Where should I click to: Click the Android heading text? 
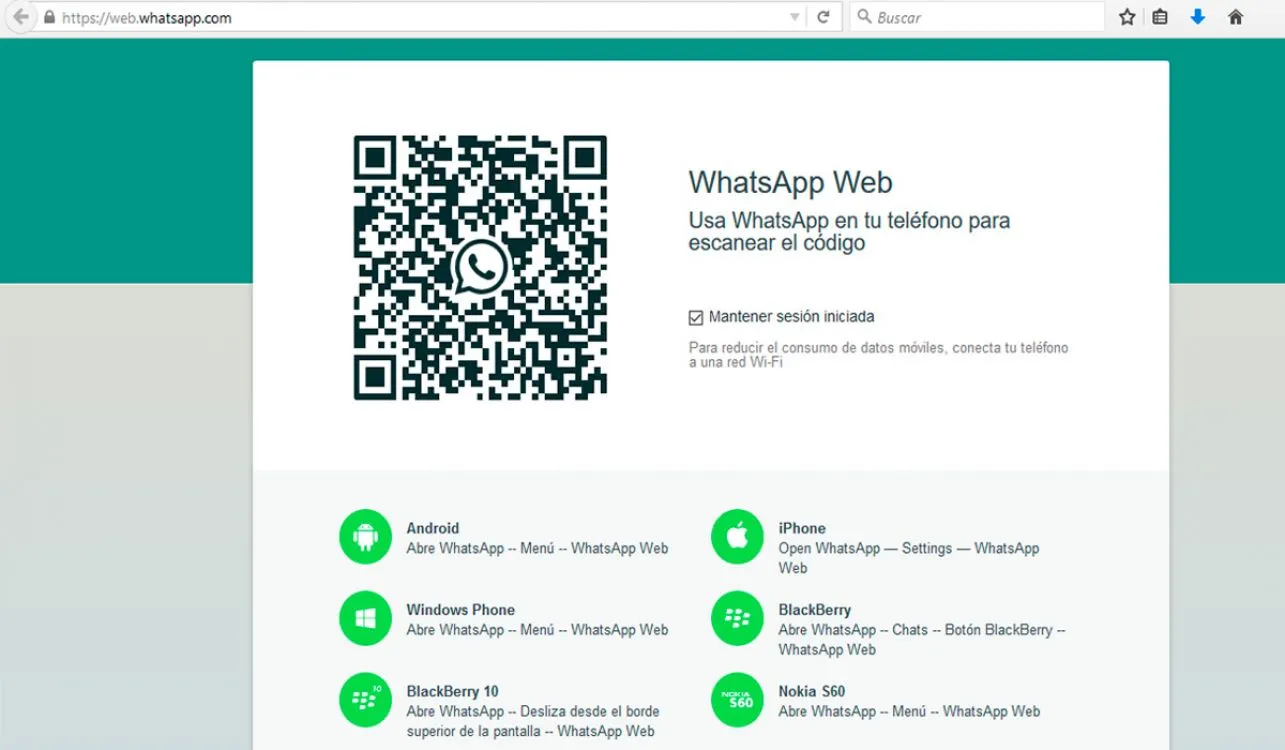432,528
